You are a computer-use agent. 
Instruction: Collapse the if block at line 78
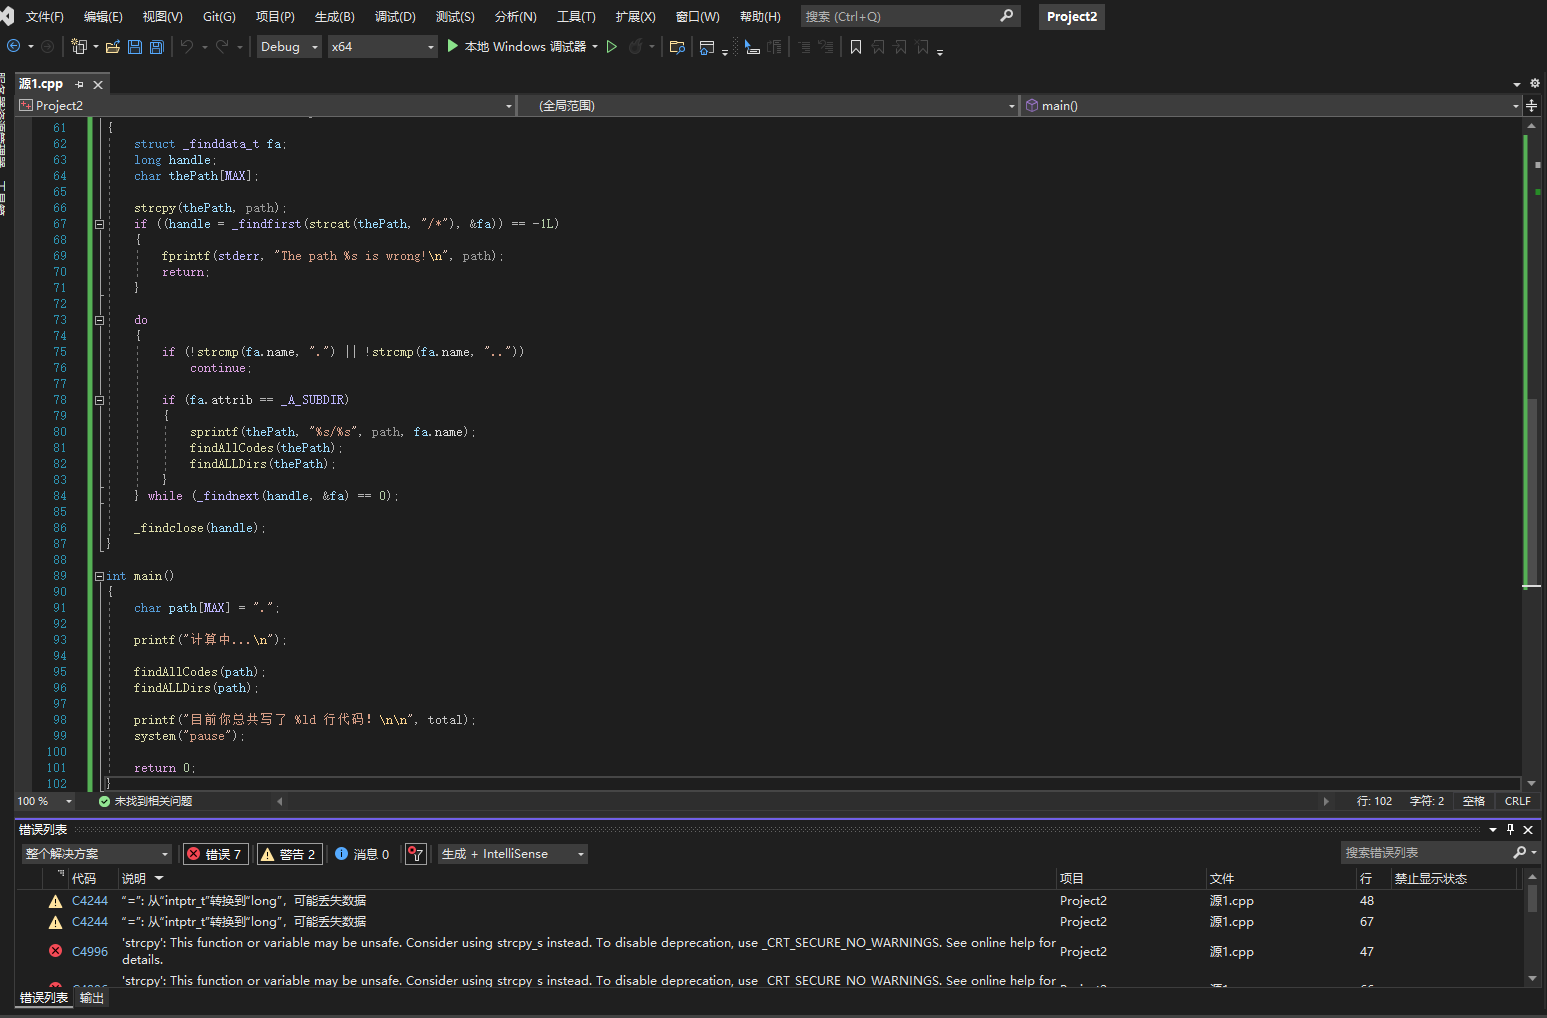pos(99,400)
